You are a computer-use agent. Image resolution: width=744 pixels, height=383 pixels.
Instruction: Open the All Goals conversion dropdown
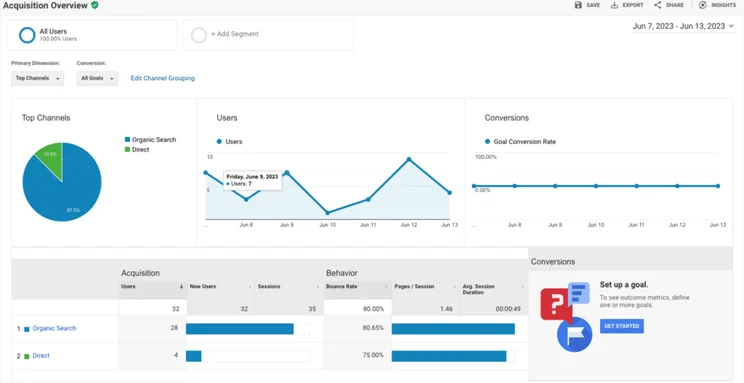97,78
